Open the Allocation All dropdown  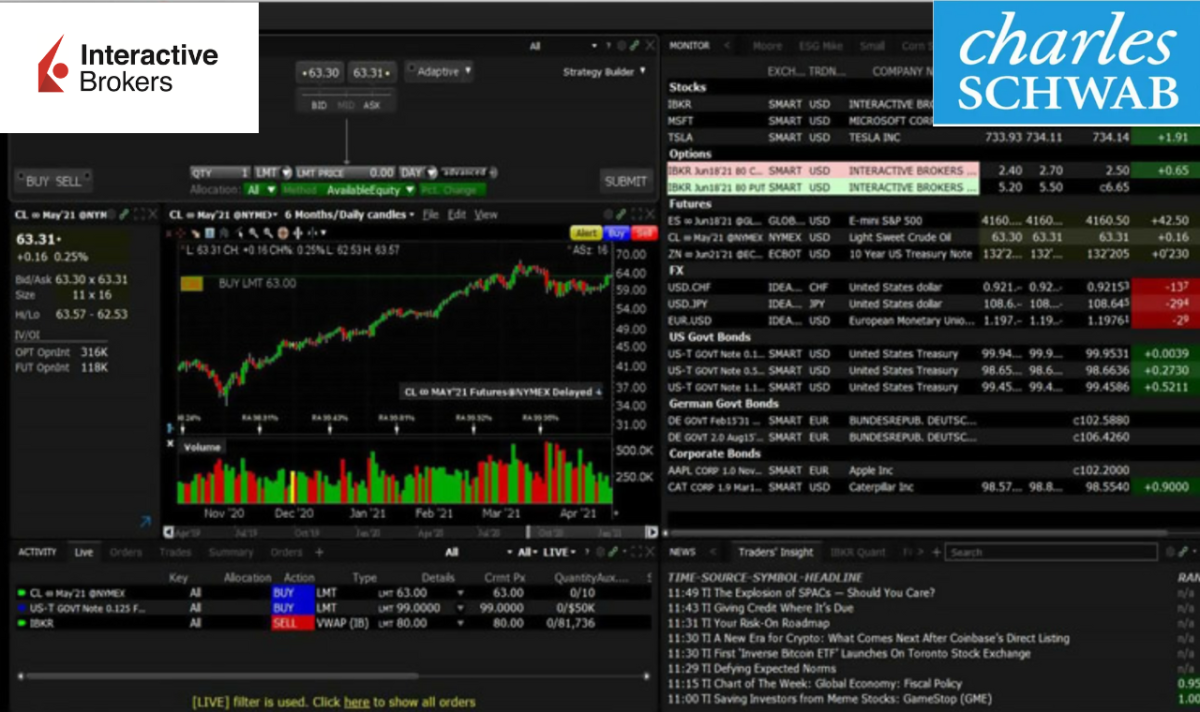[261, 190]
